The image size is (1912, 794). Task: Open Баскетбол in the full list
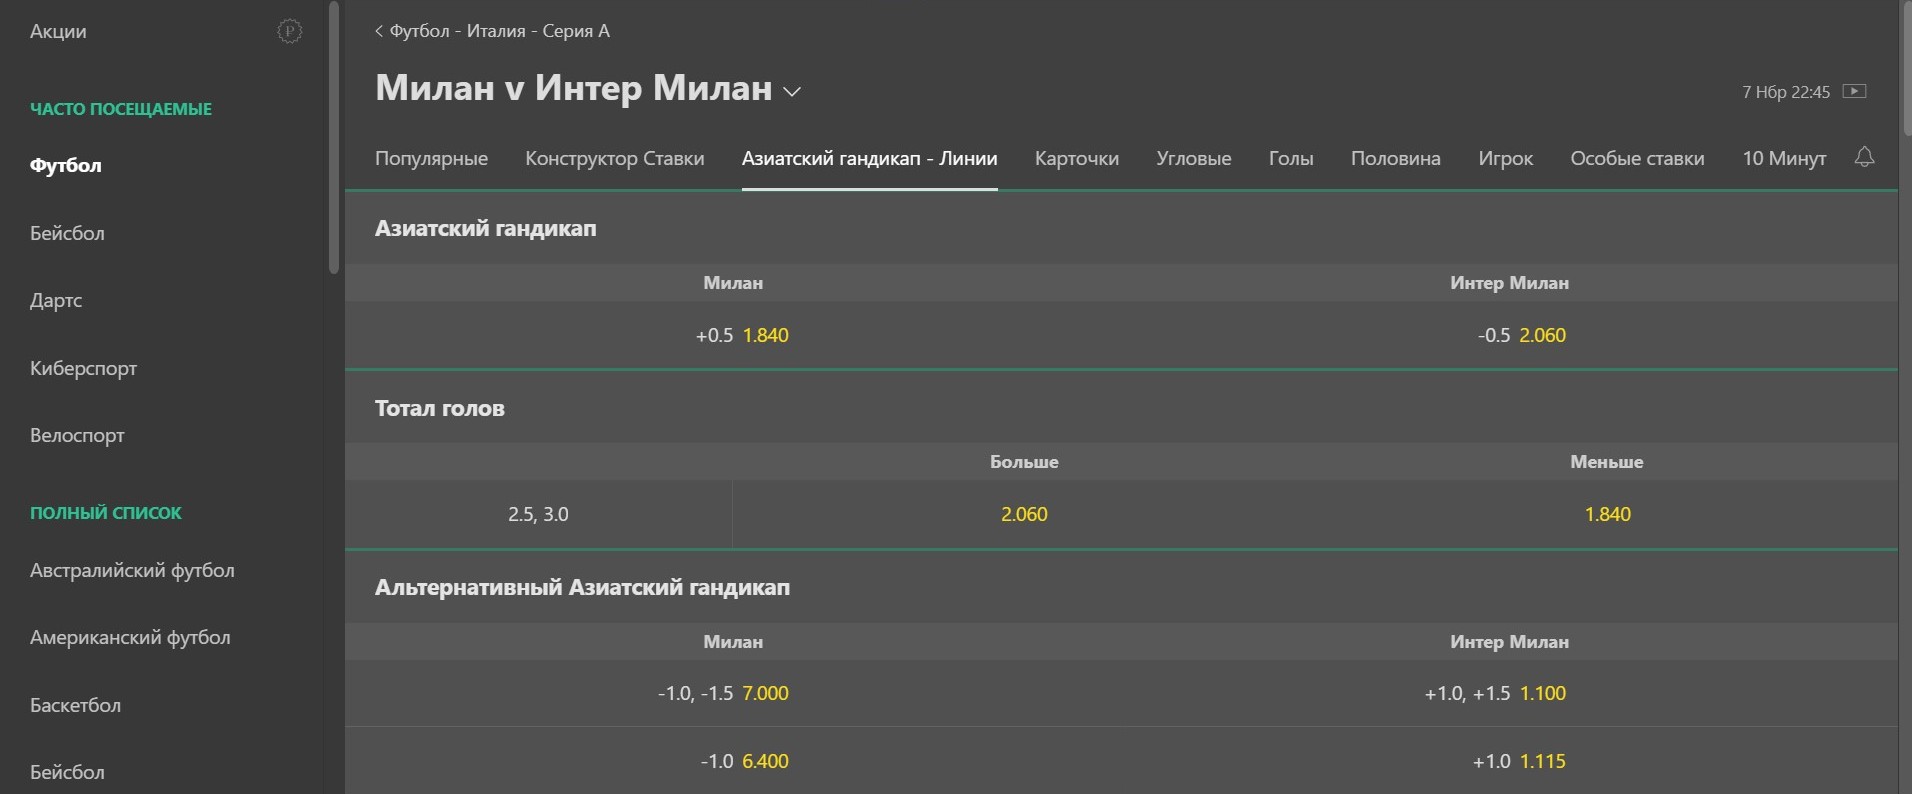tap(75, 705)
